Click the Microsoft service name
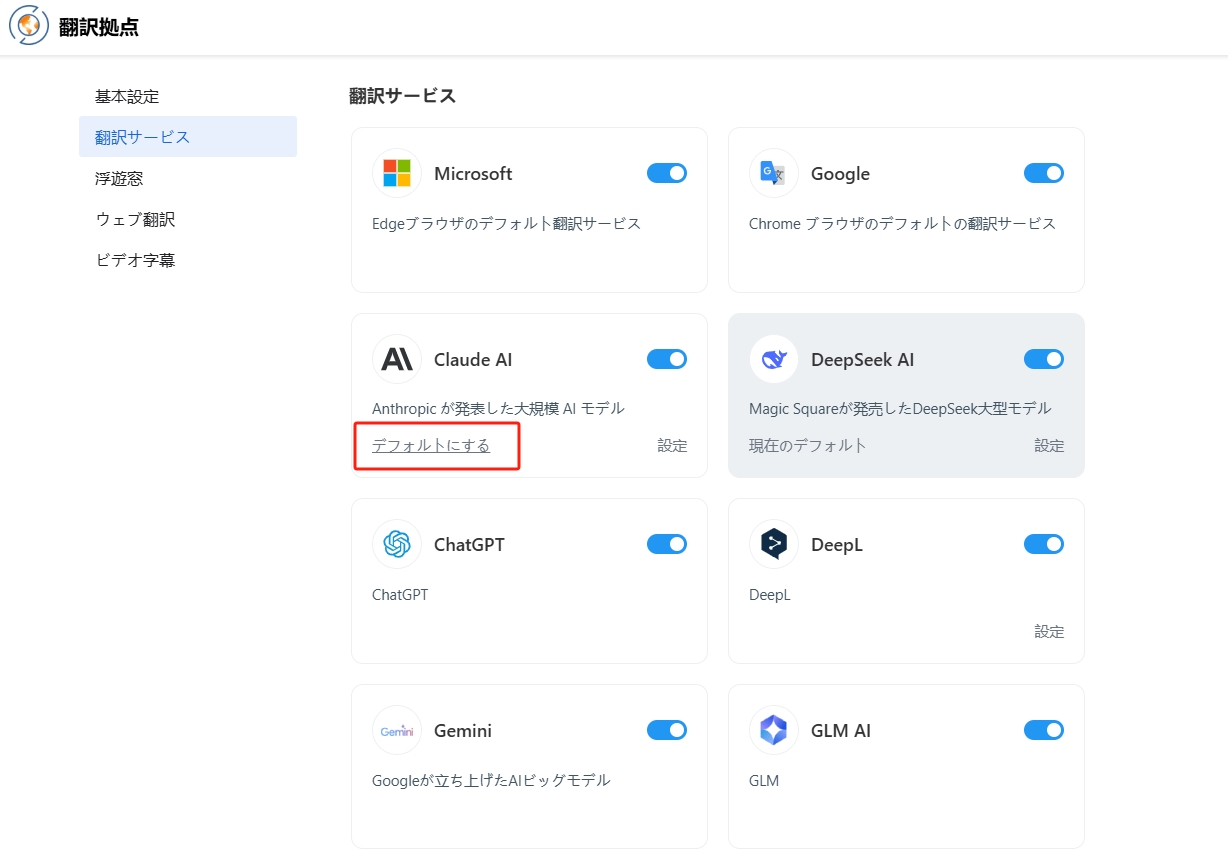 tap(473, 173)
